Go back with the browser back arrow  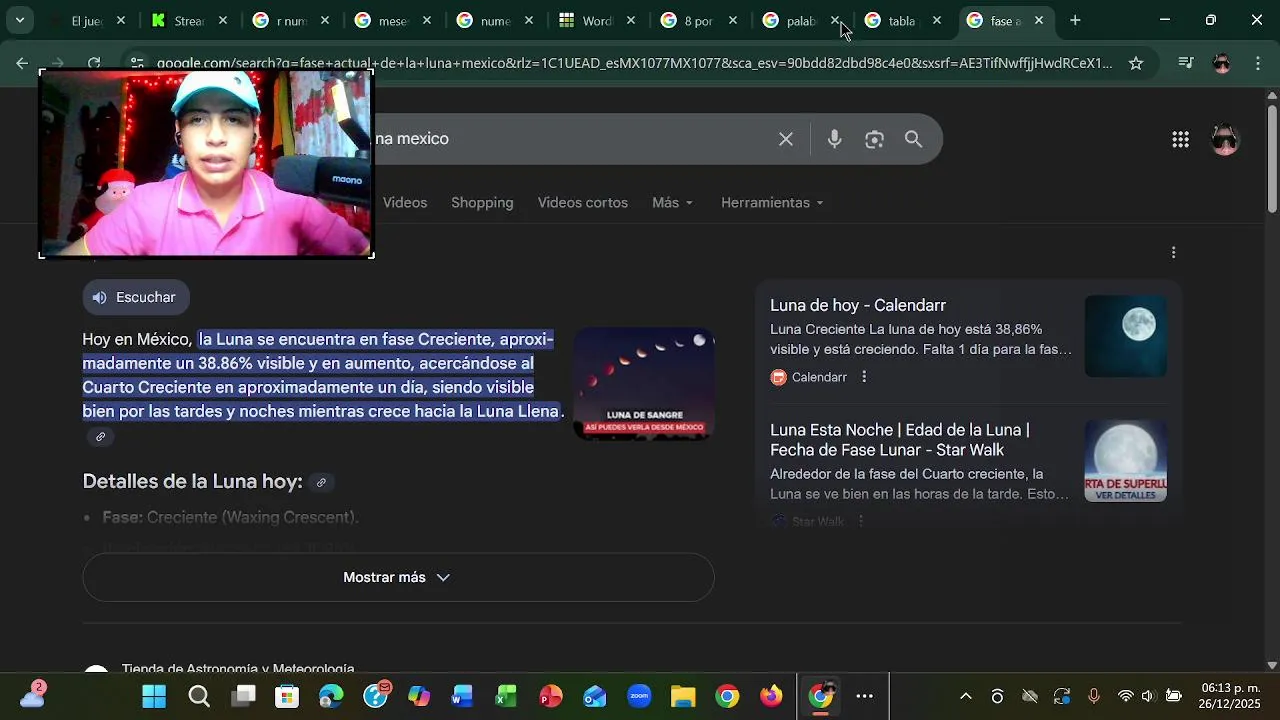pyautogui.click(x=22, y=63)
